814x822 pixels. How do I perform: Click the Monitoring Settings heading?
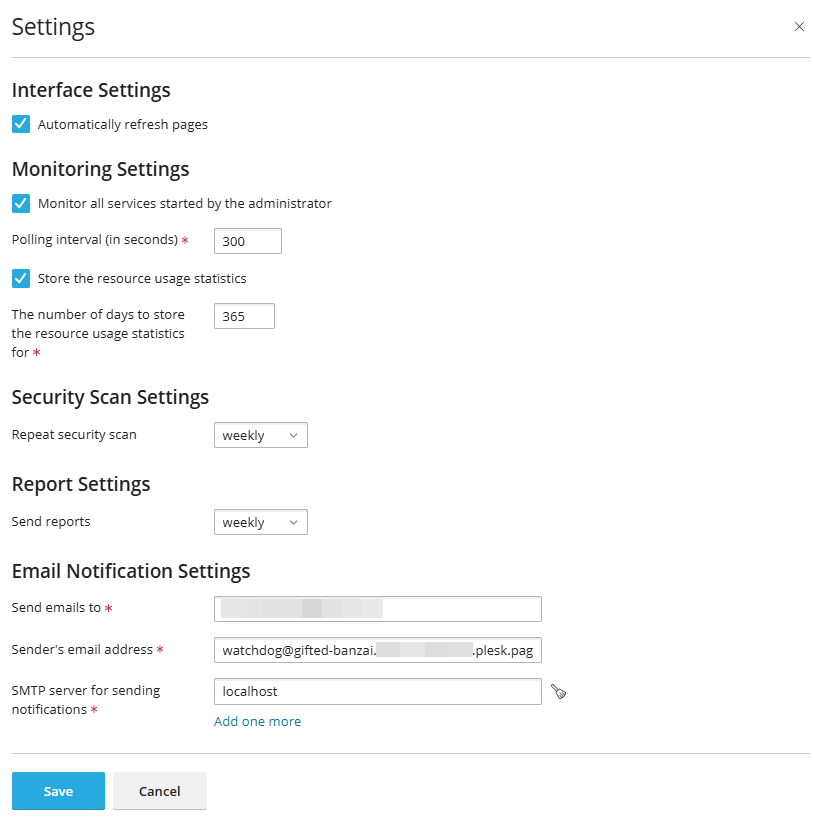[x=101, y=169]
